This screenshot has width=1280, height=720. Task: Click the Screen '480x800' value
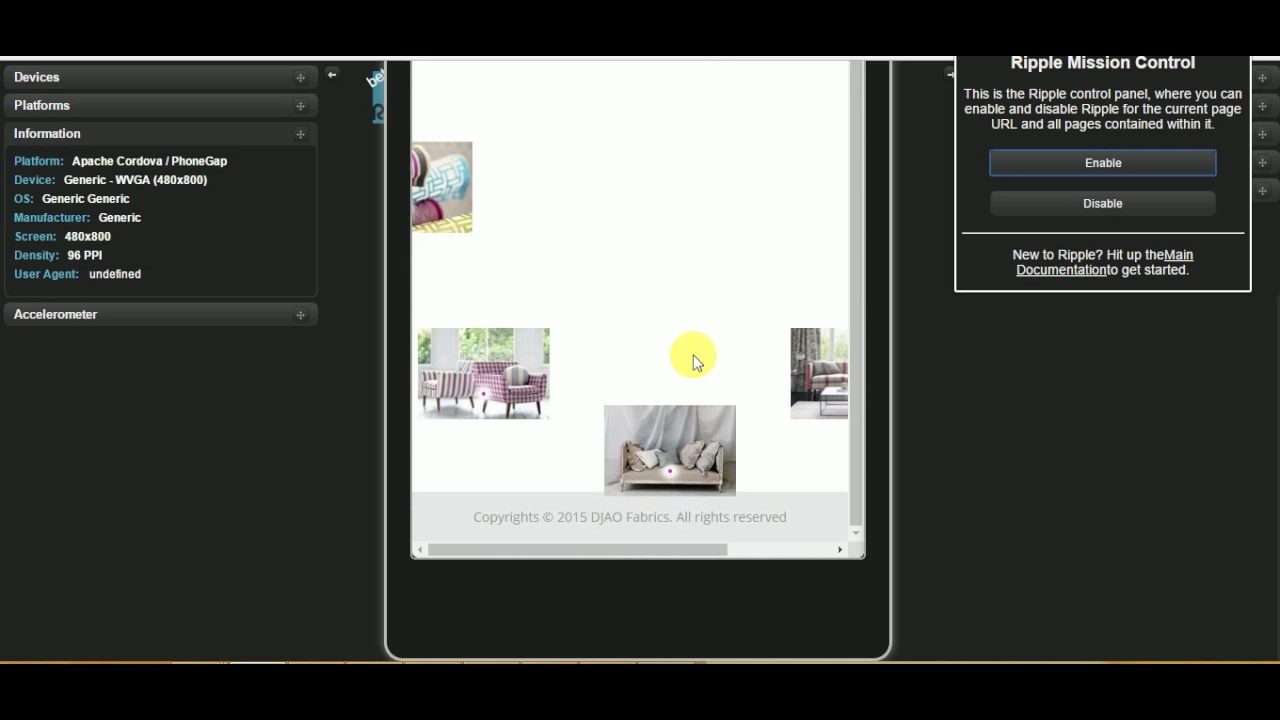click(x=88, y=237)
